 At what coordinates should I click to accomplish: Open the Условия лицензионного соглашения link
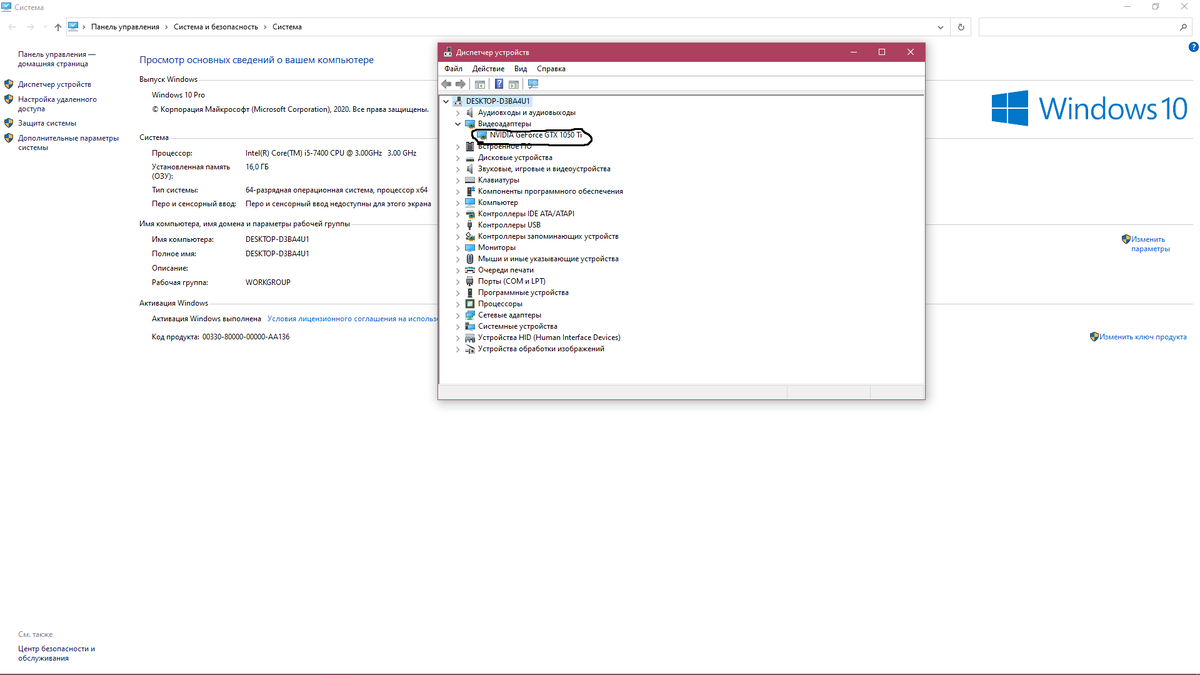(x=353, y=319)
